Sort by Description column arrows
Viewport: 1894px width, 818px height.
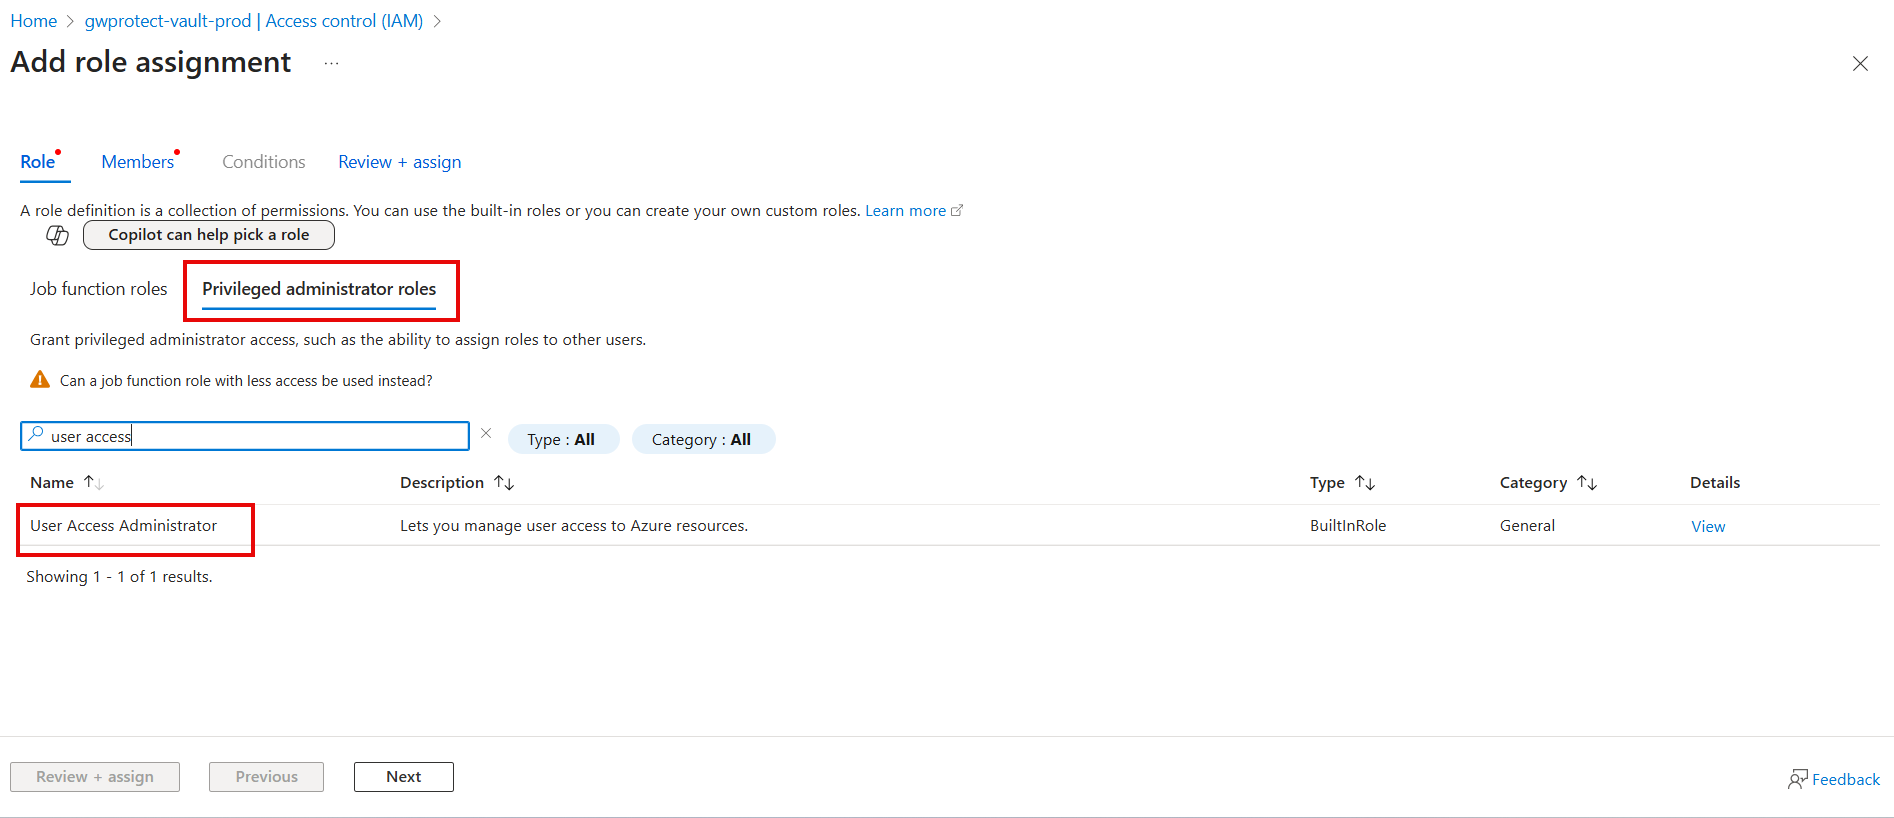coord(504,483)
